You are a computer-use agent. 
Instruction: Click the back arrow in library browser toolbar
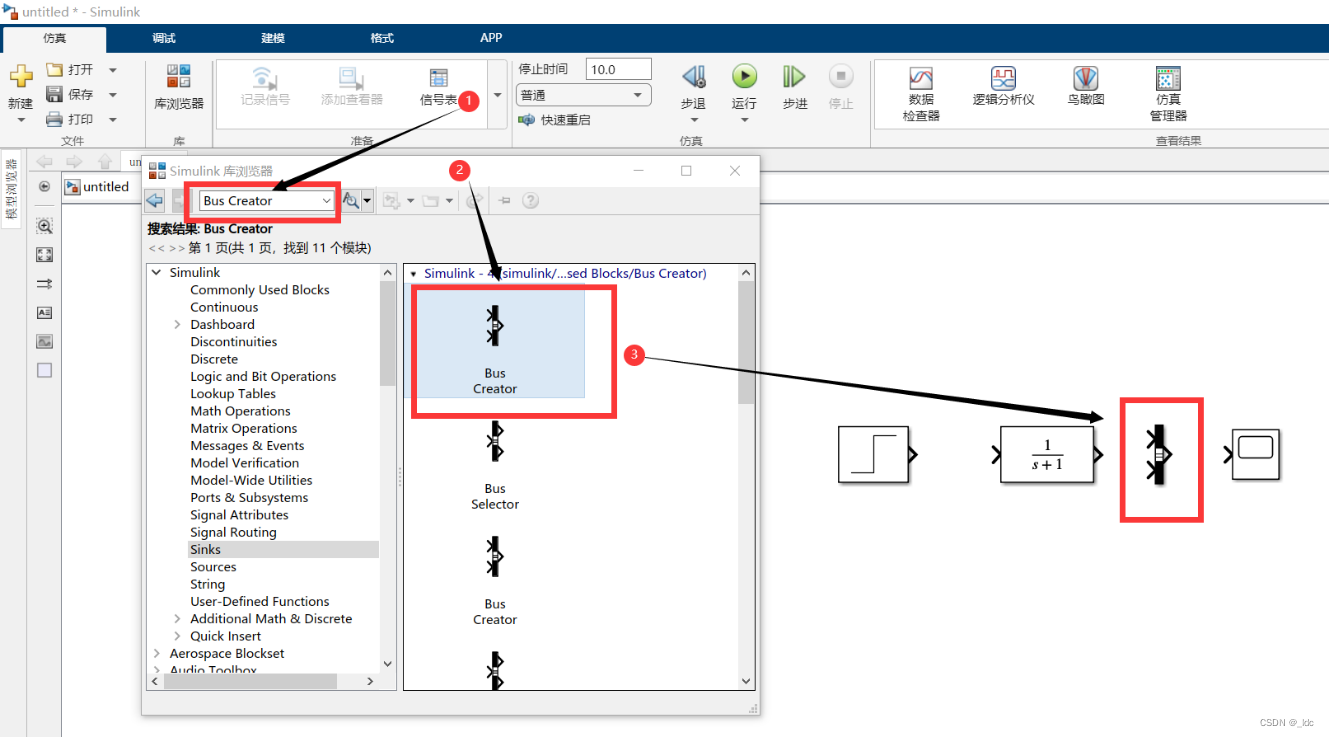click(154, 201)
